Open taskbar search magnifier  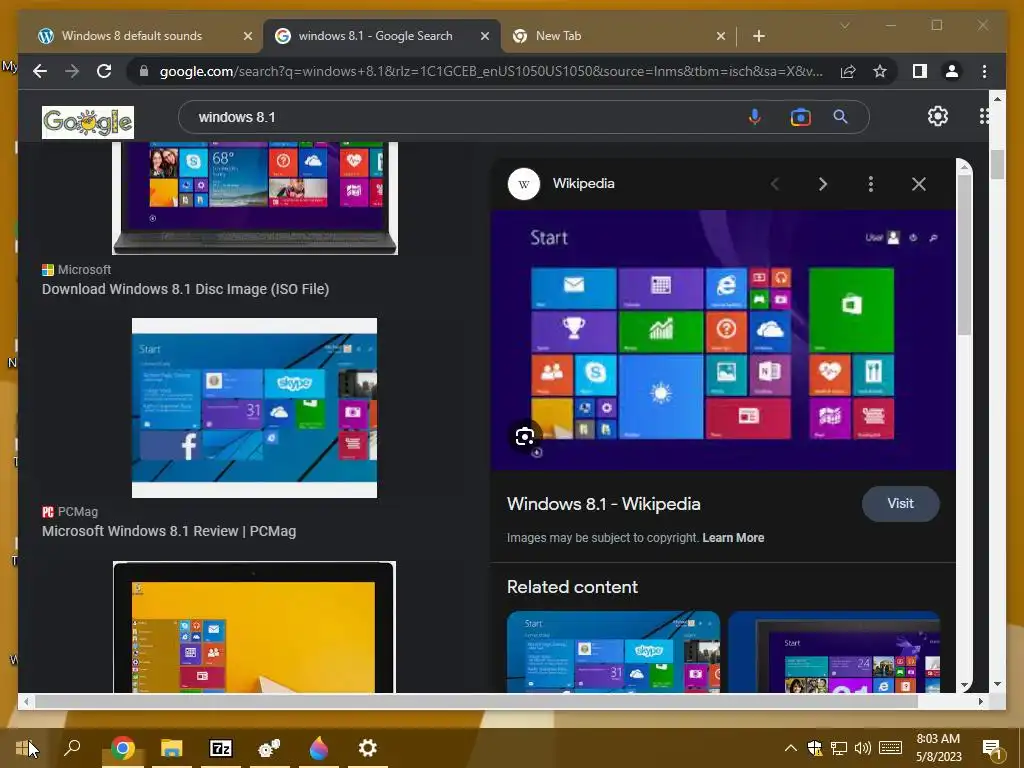(72, 746)
